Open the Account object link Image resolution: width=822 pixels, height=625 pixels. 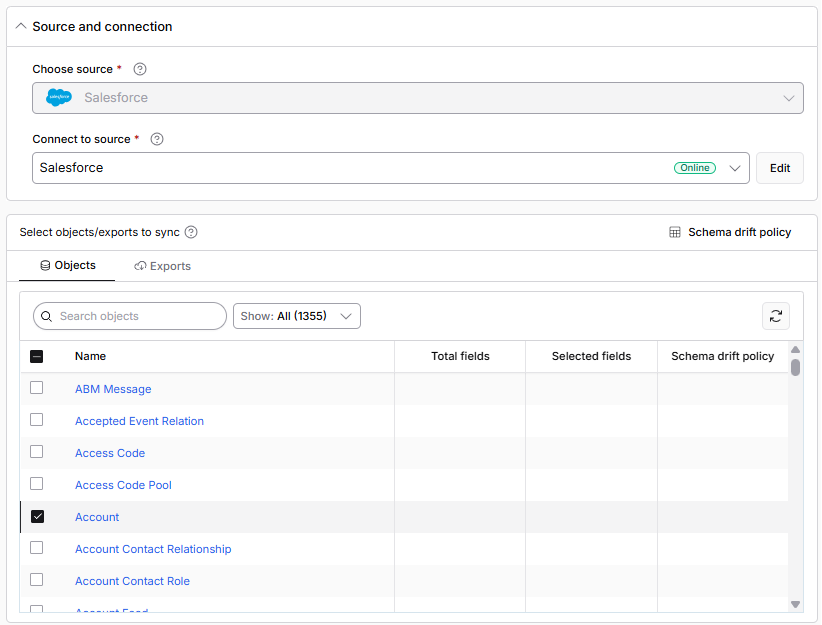click(97, 517)
